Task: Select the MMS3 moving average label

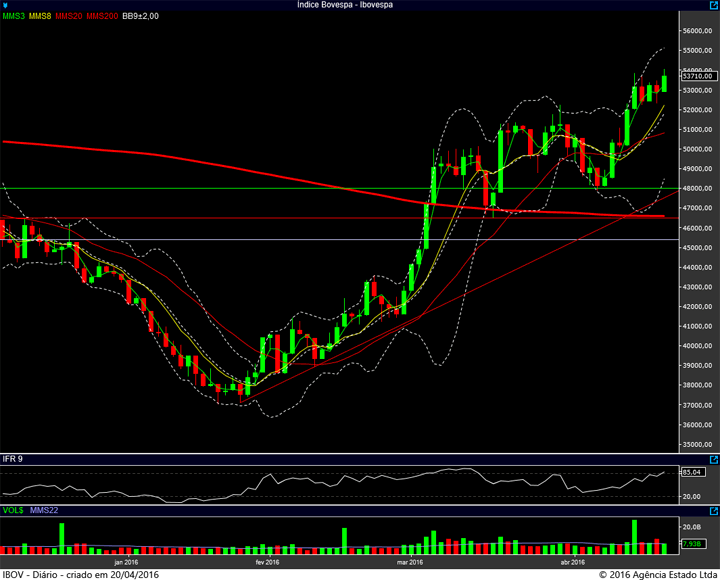Action: (14, 16)
